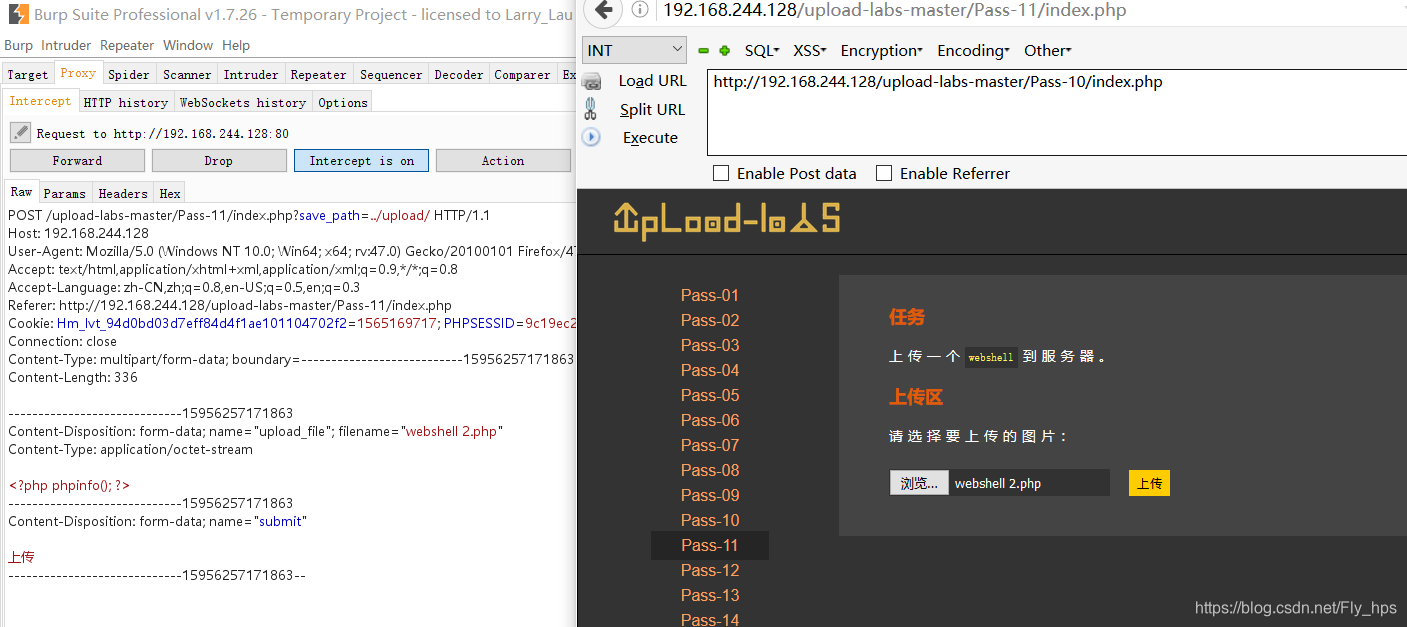Image resolution: width=1407 pixels, height=627 pixels.
Task: Switch to the Intruder tab
Action: tap(251, 74)
